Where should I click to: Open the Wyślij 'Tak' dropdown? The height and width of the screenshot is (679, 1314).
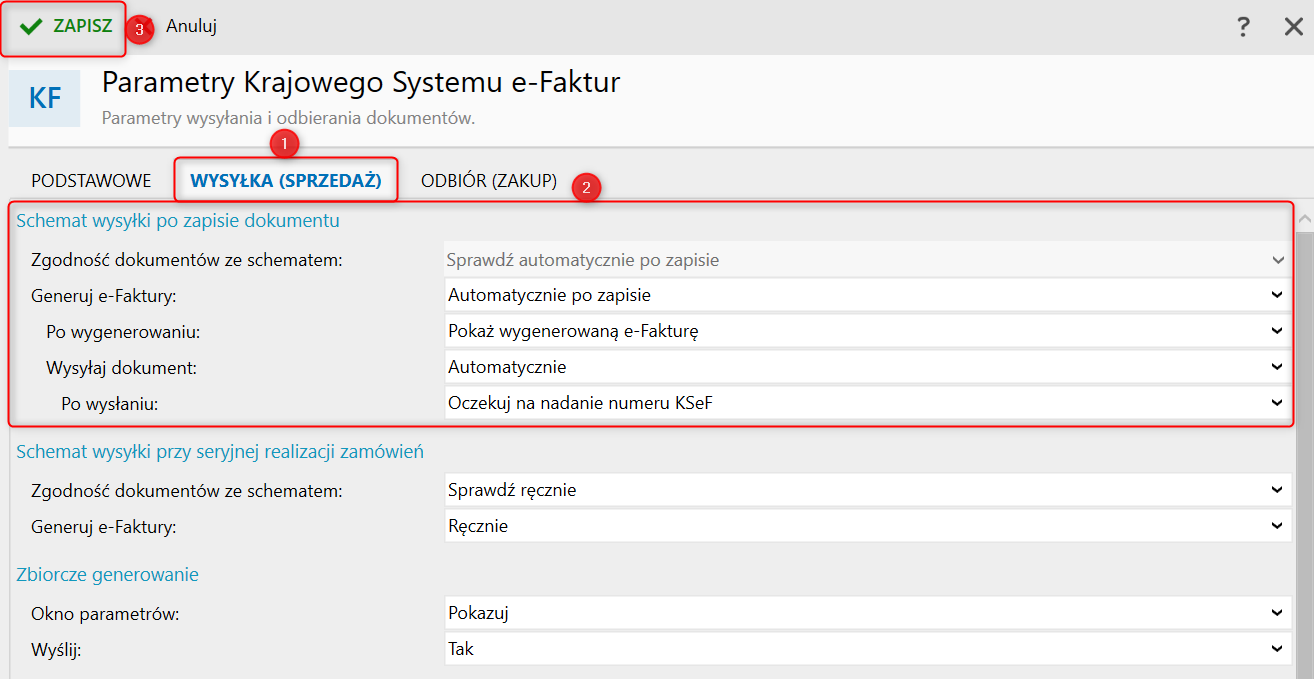(x=866, y=649)
